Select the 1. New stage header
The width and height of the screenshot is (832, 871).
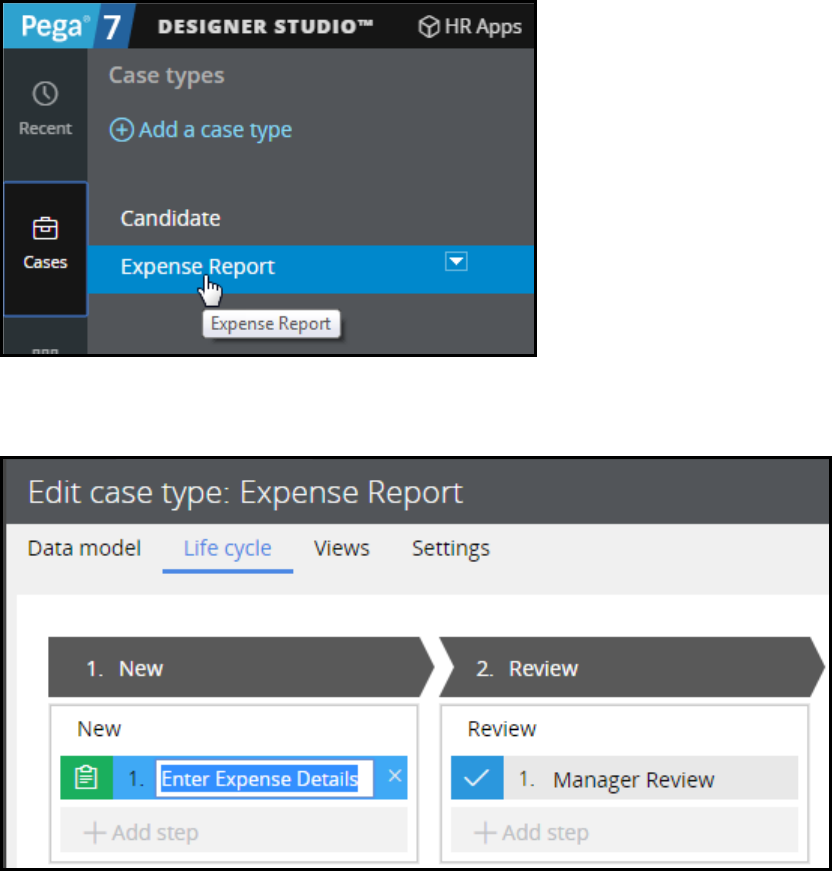(239, 667)
